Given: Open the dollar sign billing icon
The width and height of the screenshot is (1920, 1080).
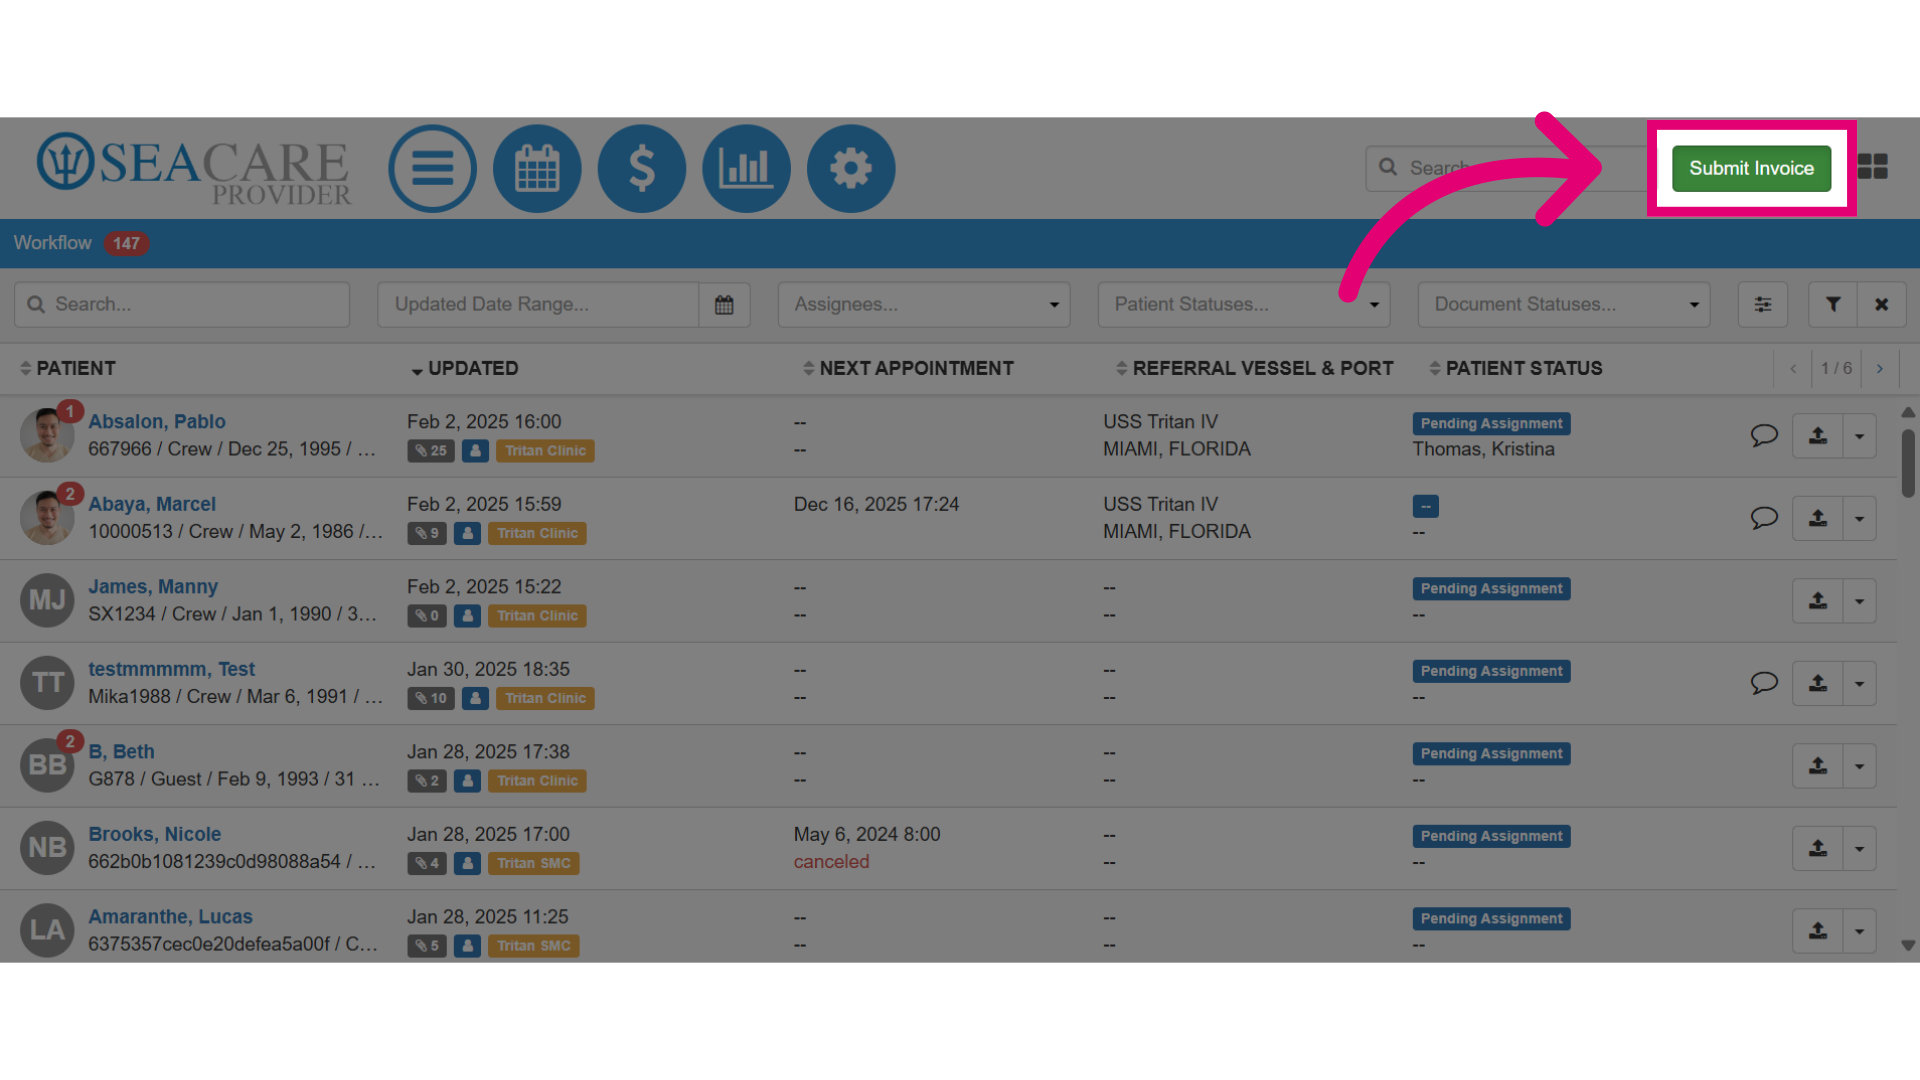Looking at the screenshot, I should pos(642,168).
